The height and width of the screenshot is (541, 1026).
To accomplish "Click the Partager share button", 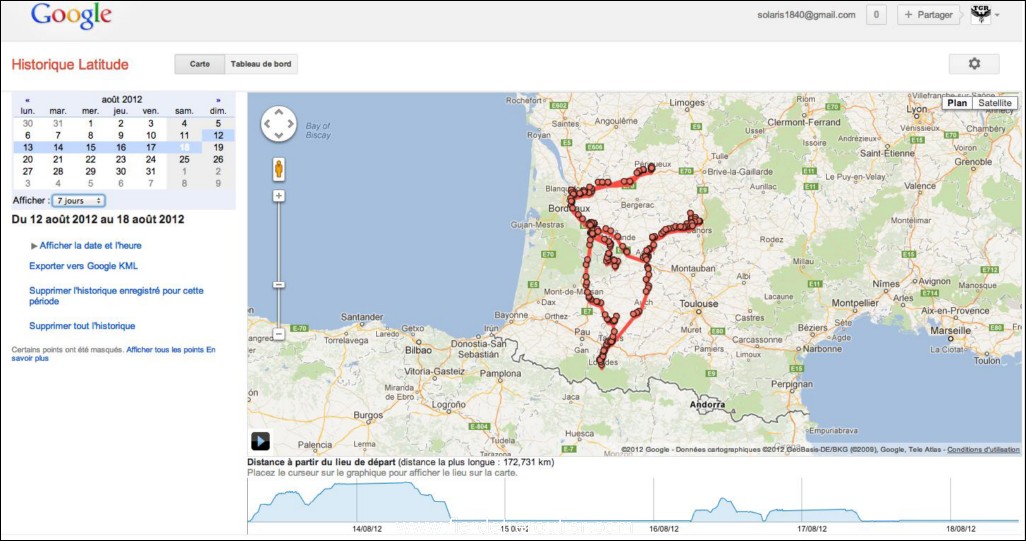I will pos(929,14).
